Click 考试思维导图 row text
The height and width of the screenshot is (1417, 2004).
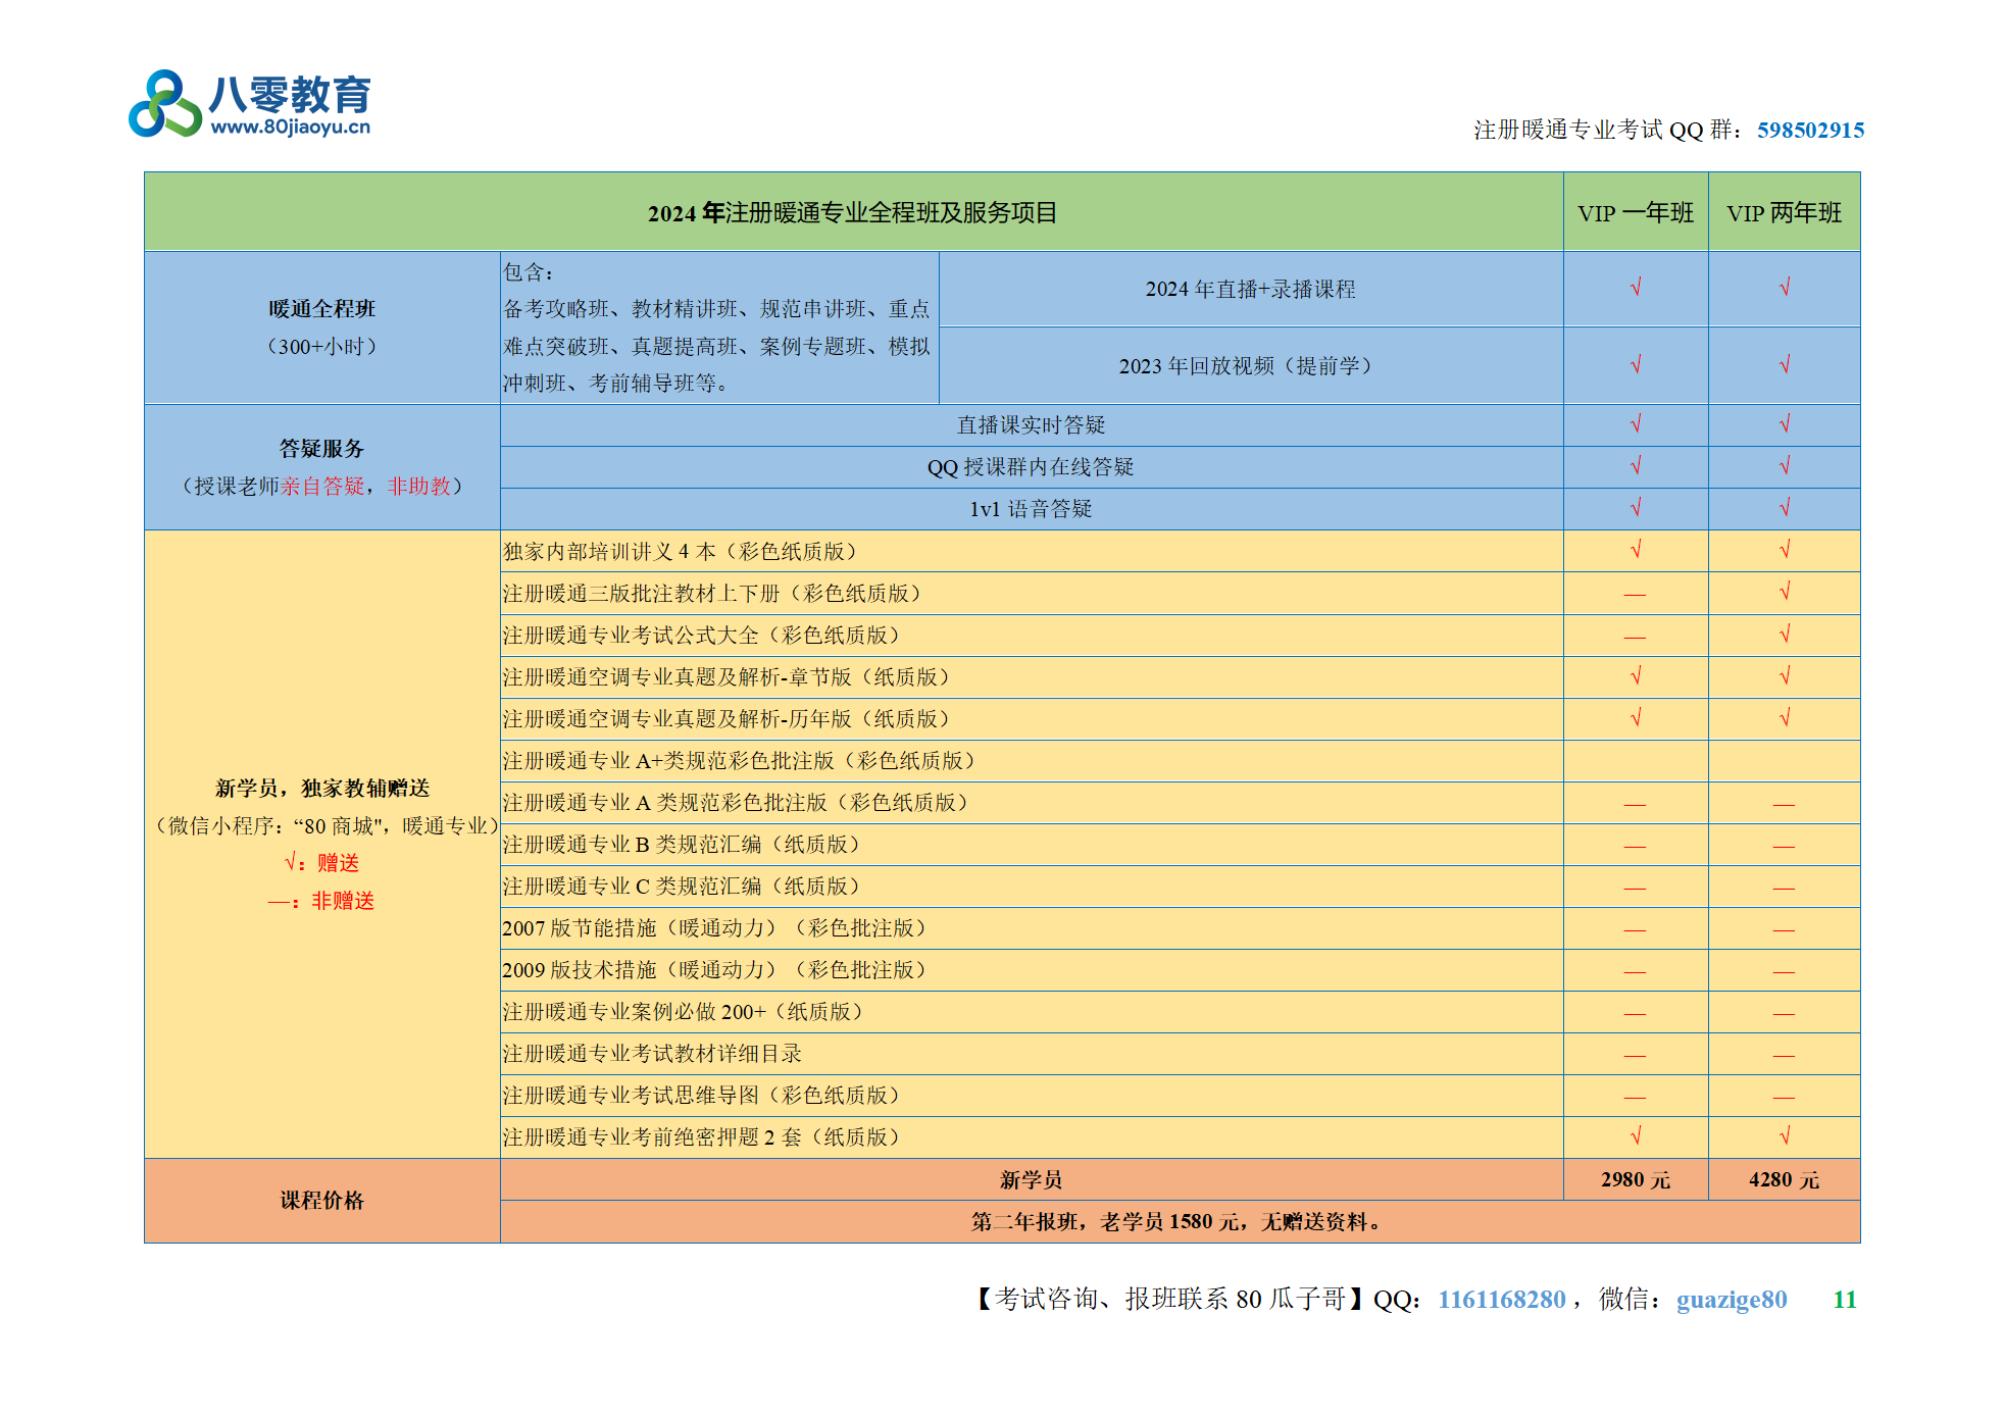(x=701, y=1096)
